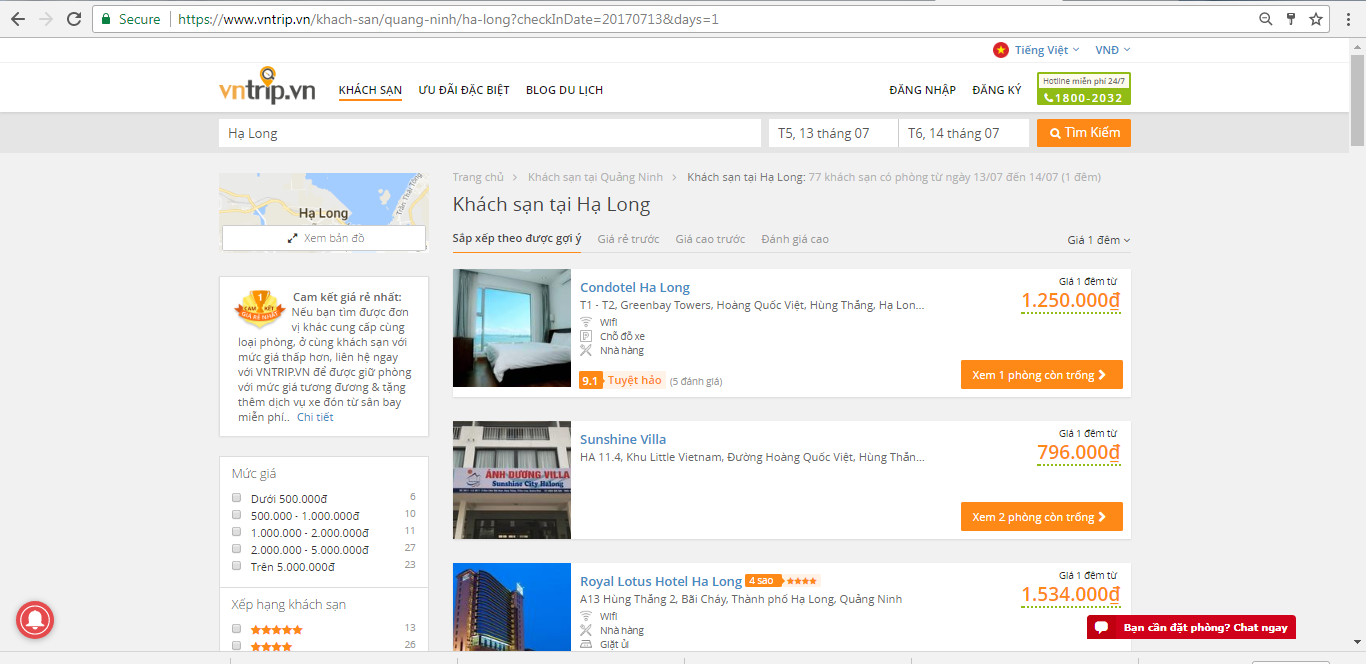Tick the 500.000 - 1.000.000đ checkbox
This screenshot has width=1366, height=664.
coord(237,515)
